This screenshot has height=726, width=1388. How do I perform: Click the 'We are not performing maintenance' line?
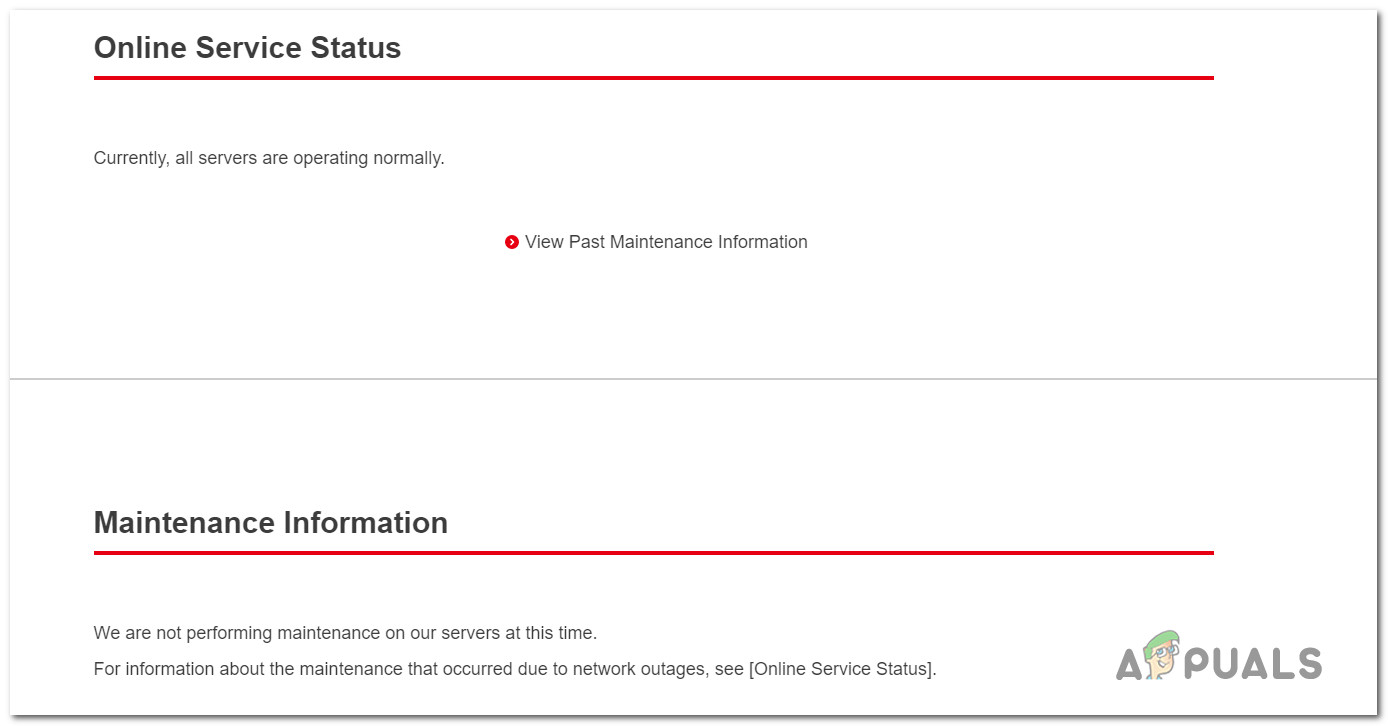tap(345, 633)
